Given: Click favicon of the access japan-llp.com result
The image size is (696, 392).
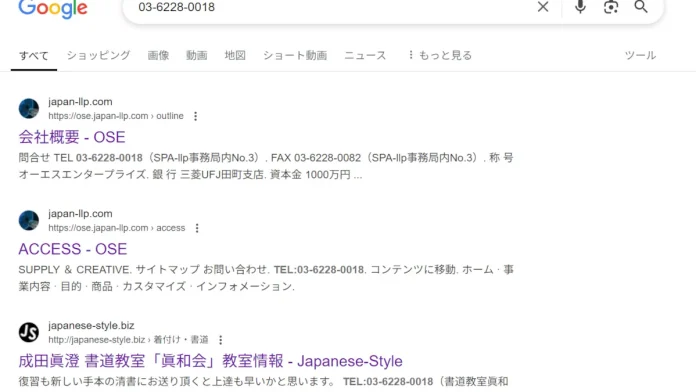Looking at the screenshot, I should 29,220.
